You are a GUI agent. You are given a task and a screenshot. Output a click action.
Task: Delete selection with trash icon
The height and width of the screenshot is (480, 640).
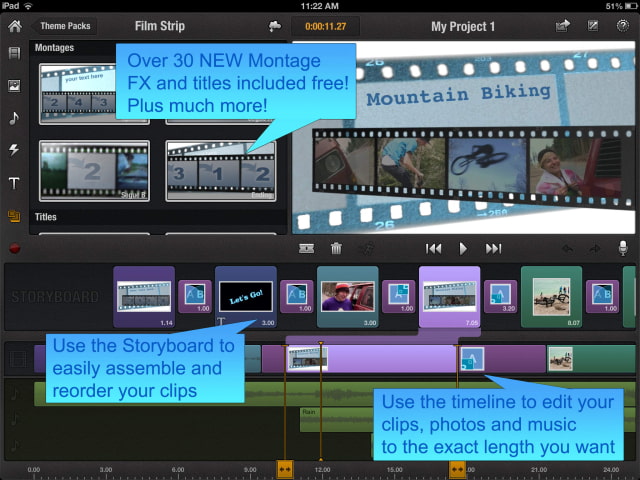point(336,248)
